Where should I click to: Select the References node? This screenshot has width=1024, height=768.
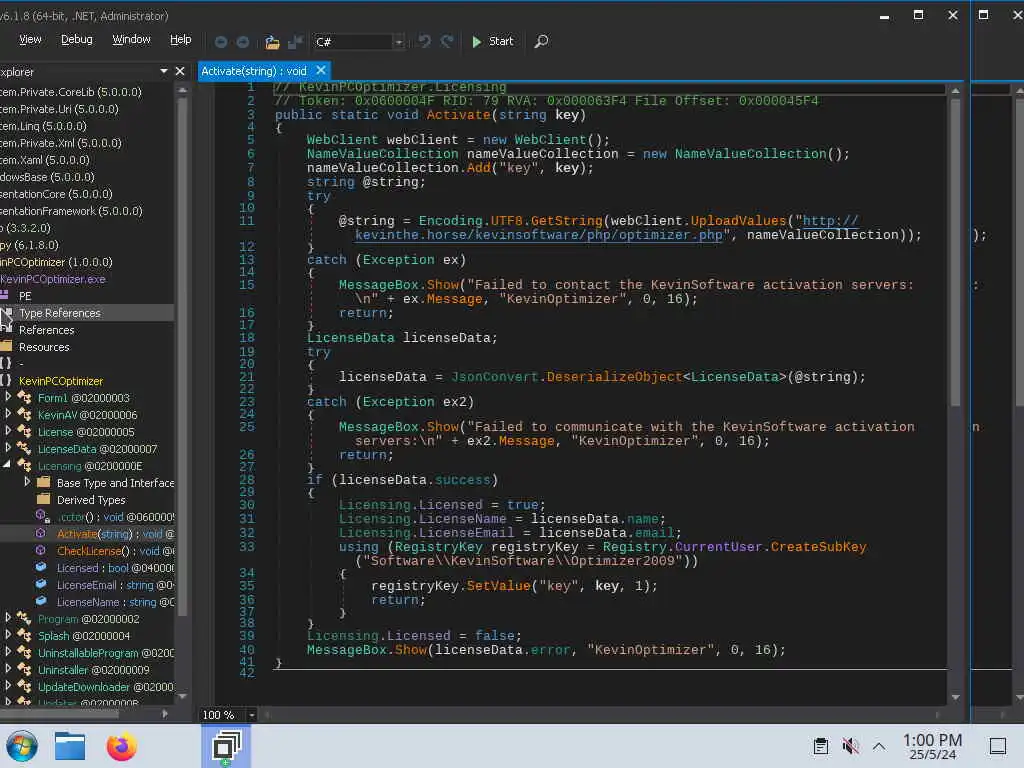(x=46, y=330)
